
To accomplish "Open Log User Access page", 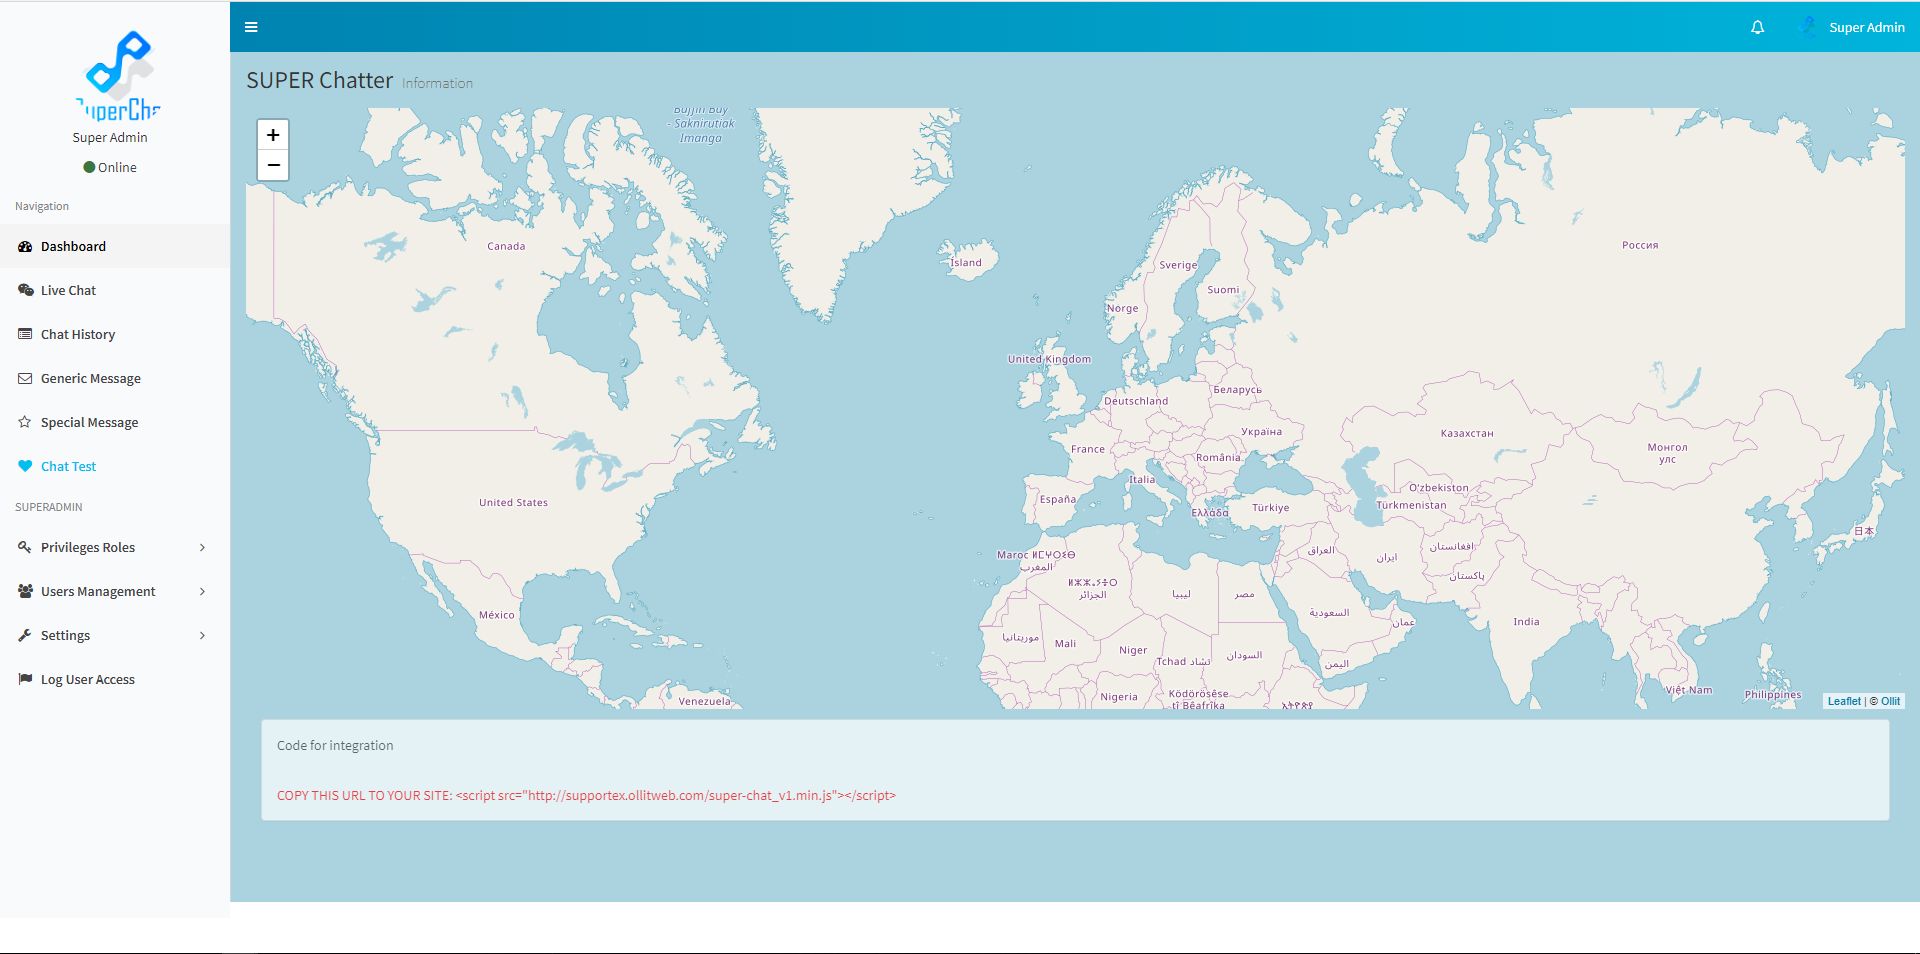I will click(x=115, y=679).
